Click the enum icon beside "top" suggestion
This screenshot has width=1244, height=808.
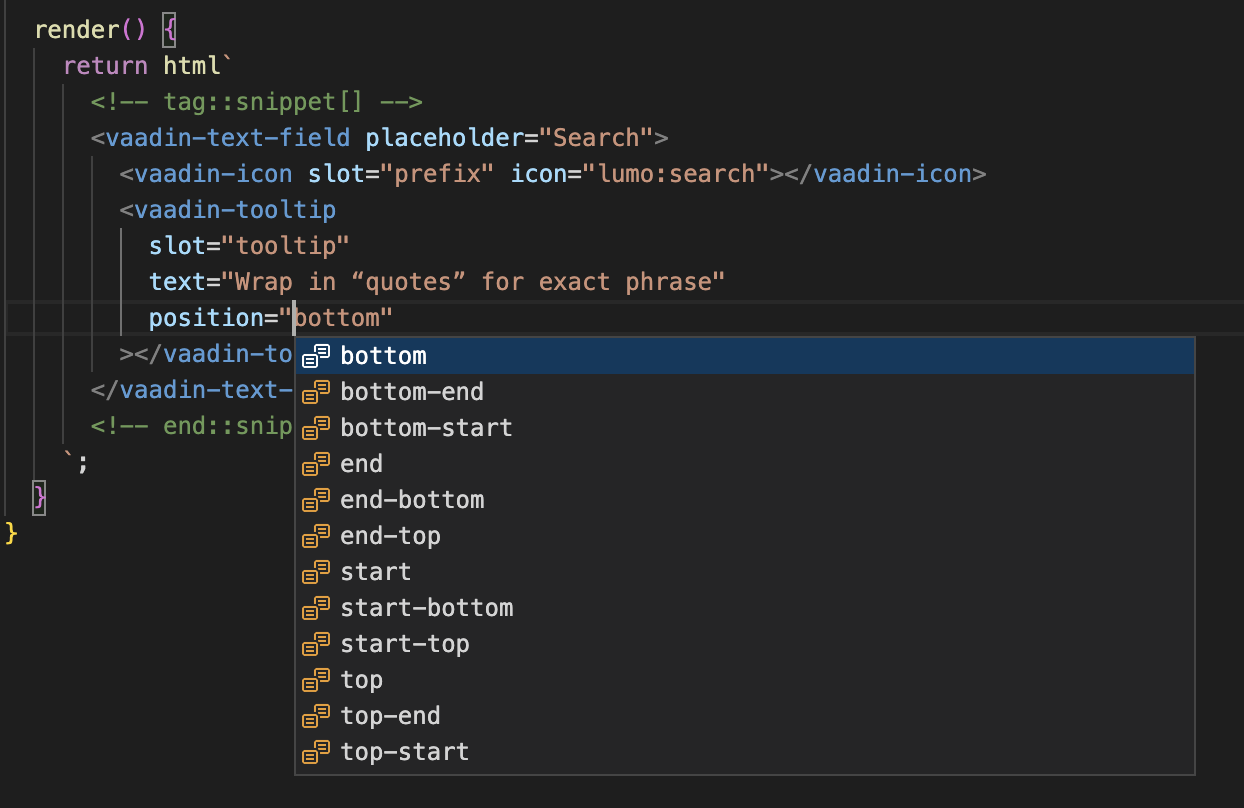pyautogui.click(x=316, y=679)
